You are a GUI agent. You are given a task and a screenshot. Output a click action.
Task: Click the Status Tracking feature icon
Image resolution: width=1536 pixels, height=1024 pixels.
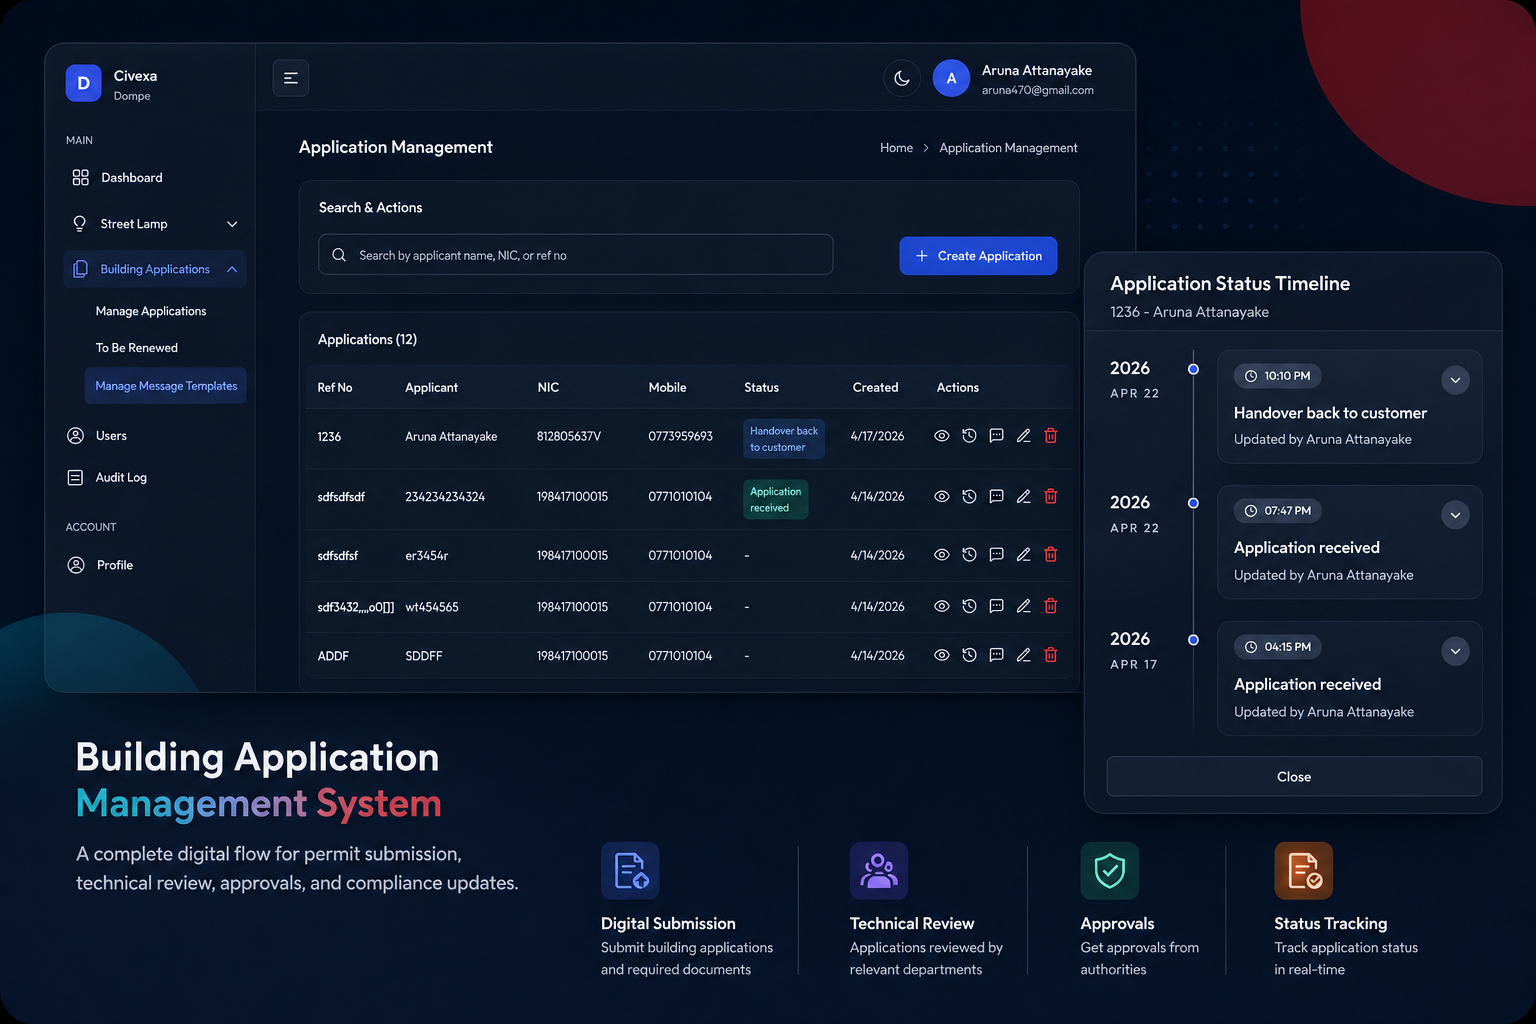(1304, 871)
